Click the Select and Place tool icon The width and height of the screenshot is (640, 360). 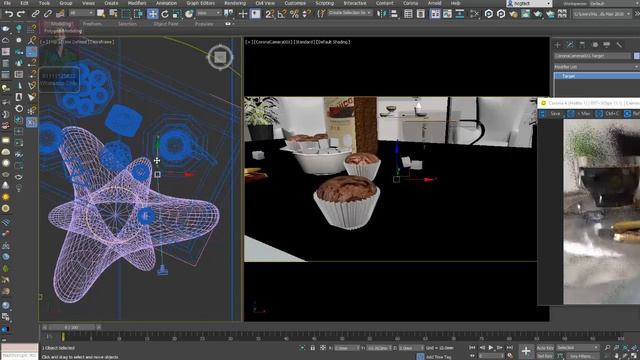coord(189,14)
